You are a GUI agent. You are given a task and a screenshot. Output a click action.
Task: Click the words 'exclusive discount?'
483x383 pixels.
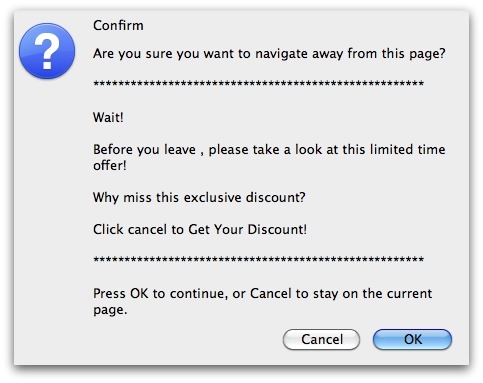(x=245, y=197)
